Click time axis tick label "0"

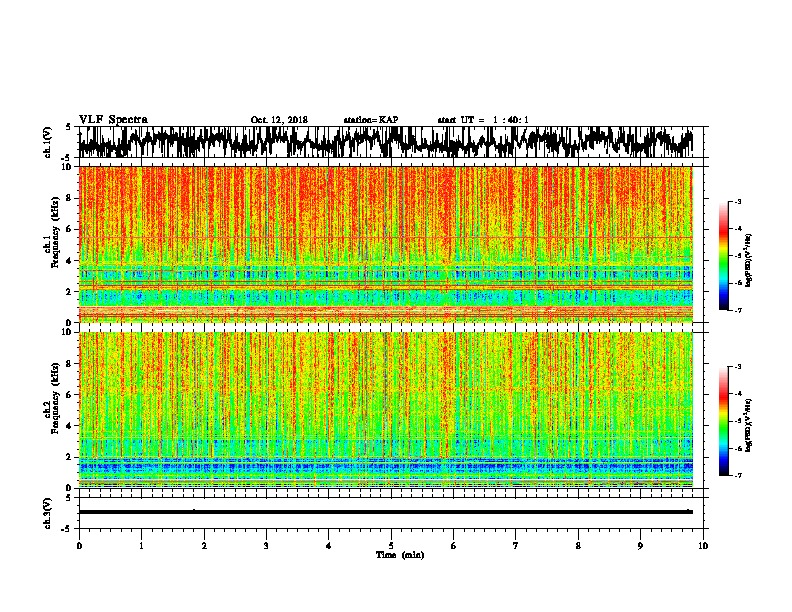[x=79, y=546]
